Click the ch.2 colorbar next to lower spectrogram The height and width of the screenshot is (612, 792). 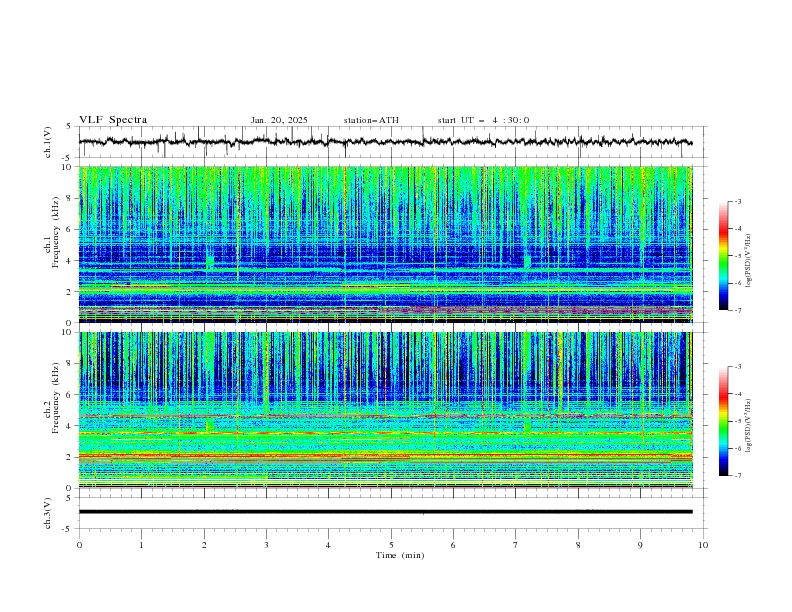(x=723, y=421)
